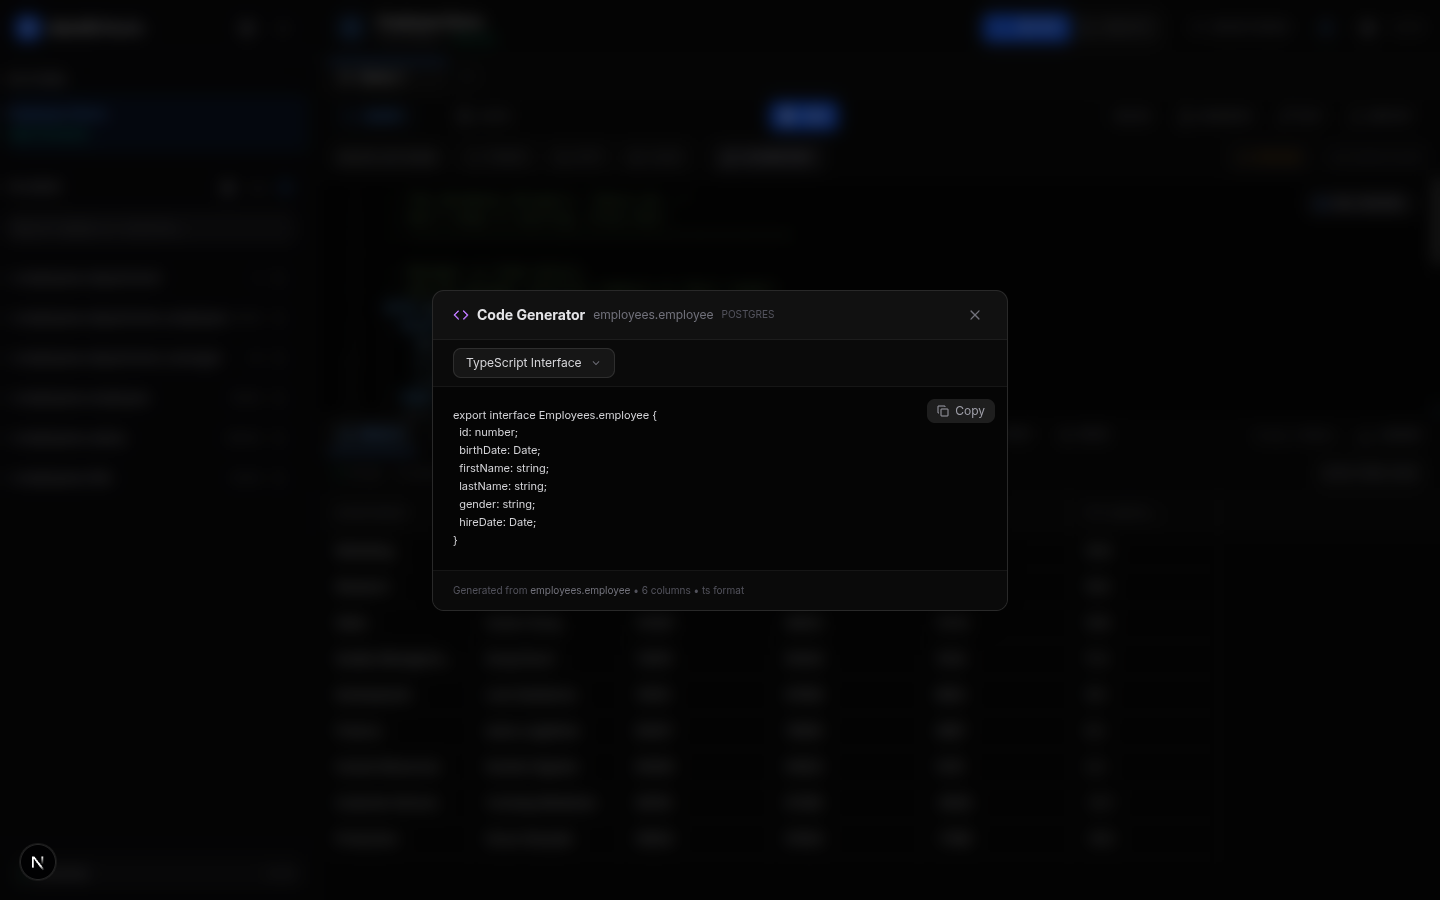
Task: Click the employees.employee table name in header
Action: pyautogui.click(x=653, y=315)
